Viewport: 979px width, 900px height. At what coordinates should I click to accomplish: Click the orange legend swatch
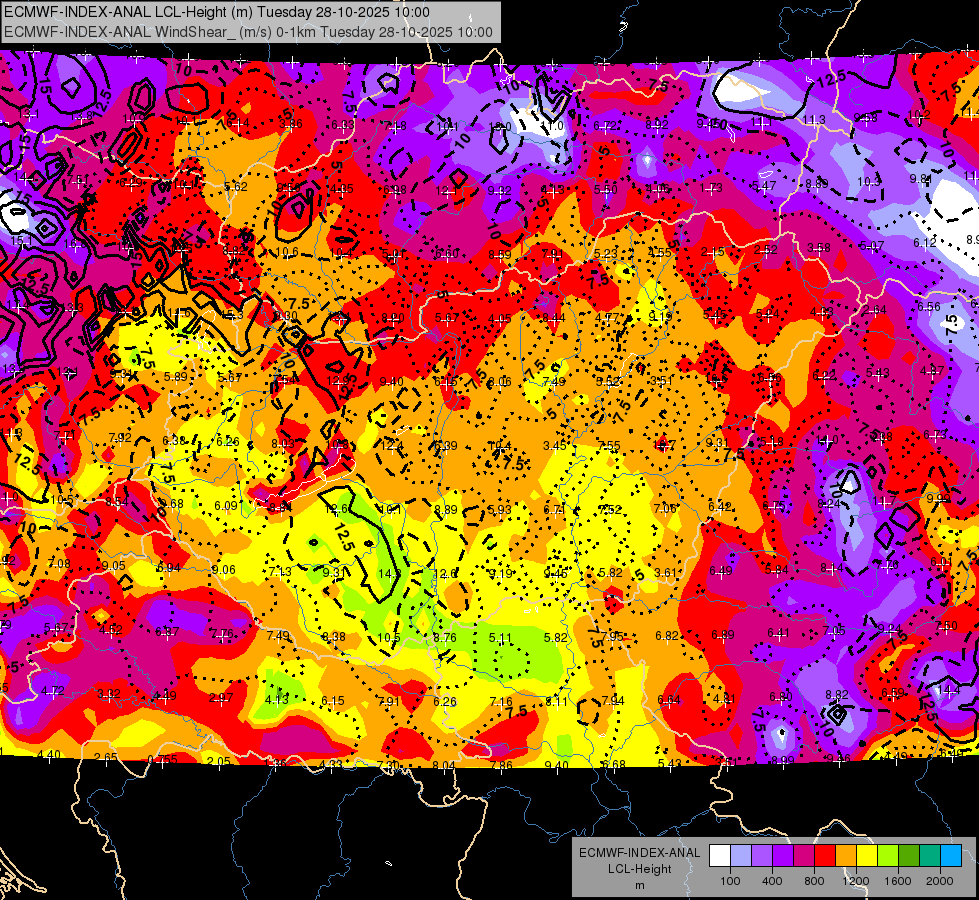[x=846, y=856]
